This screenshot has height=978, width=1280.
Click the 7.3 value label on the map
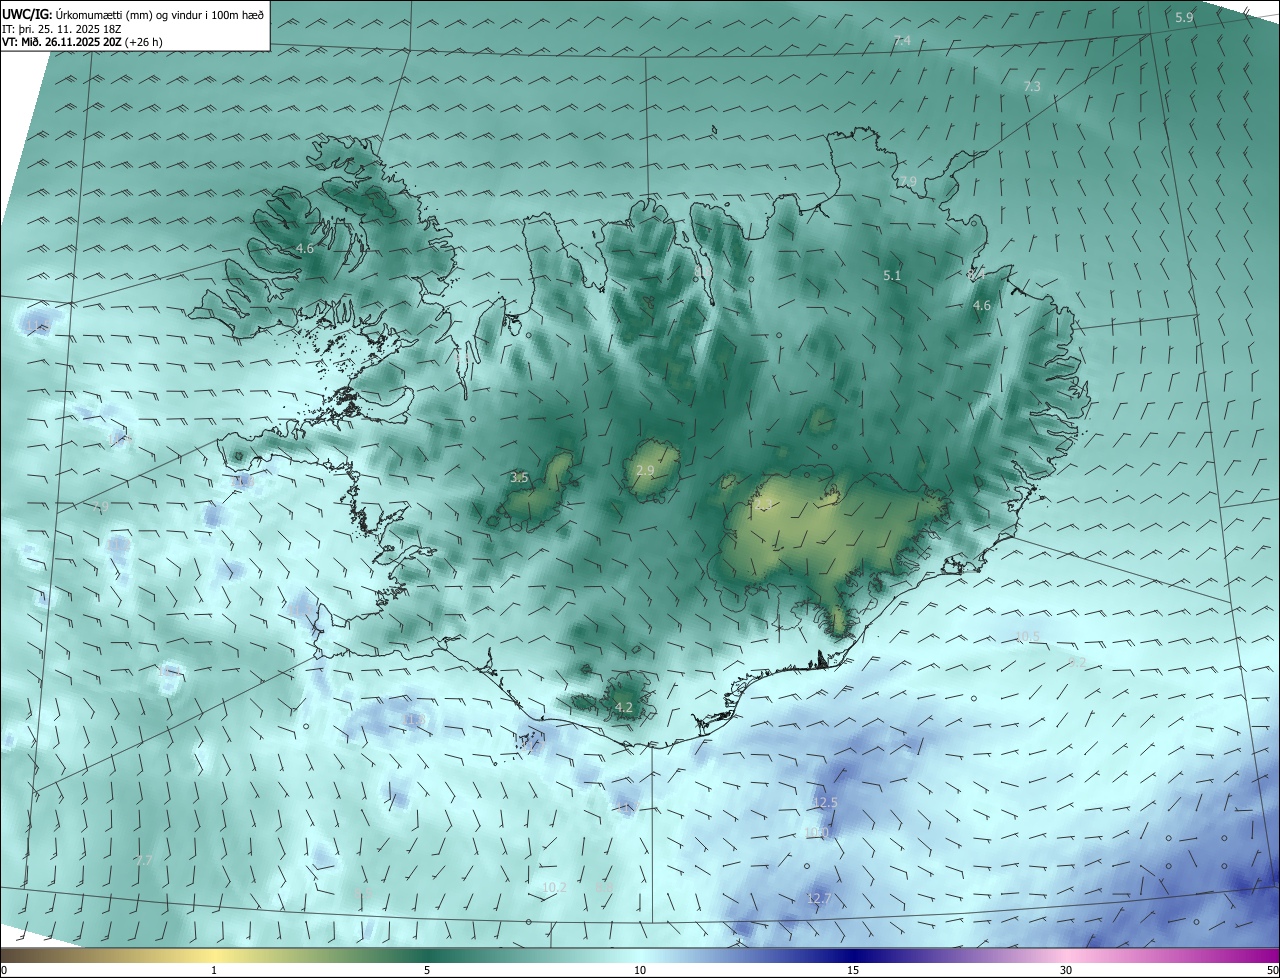pyautogui.click(x=1032, y=87)
